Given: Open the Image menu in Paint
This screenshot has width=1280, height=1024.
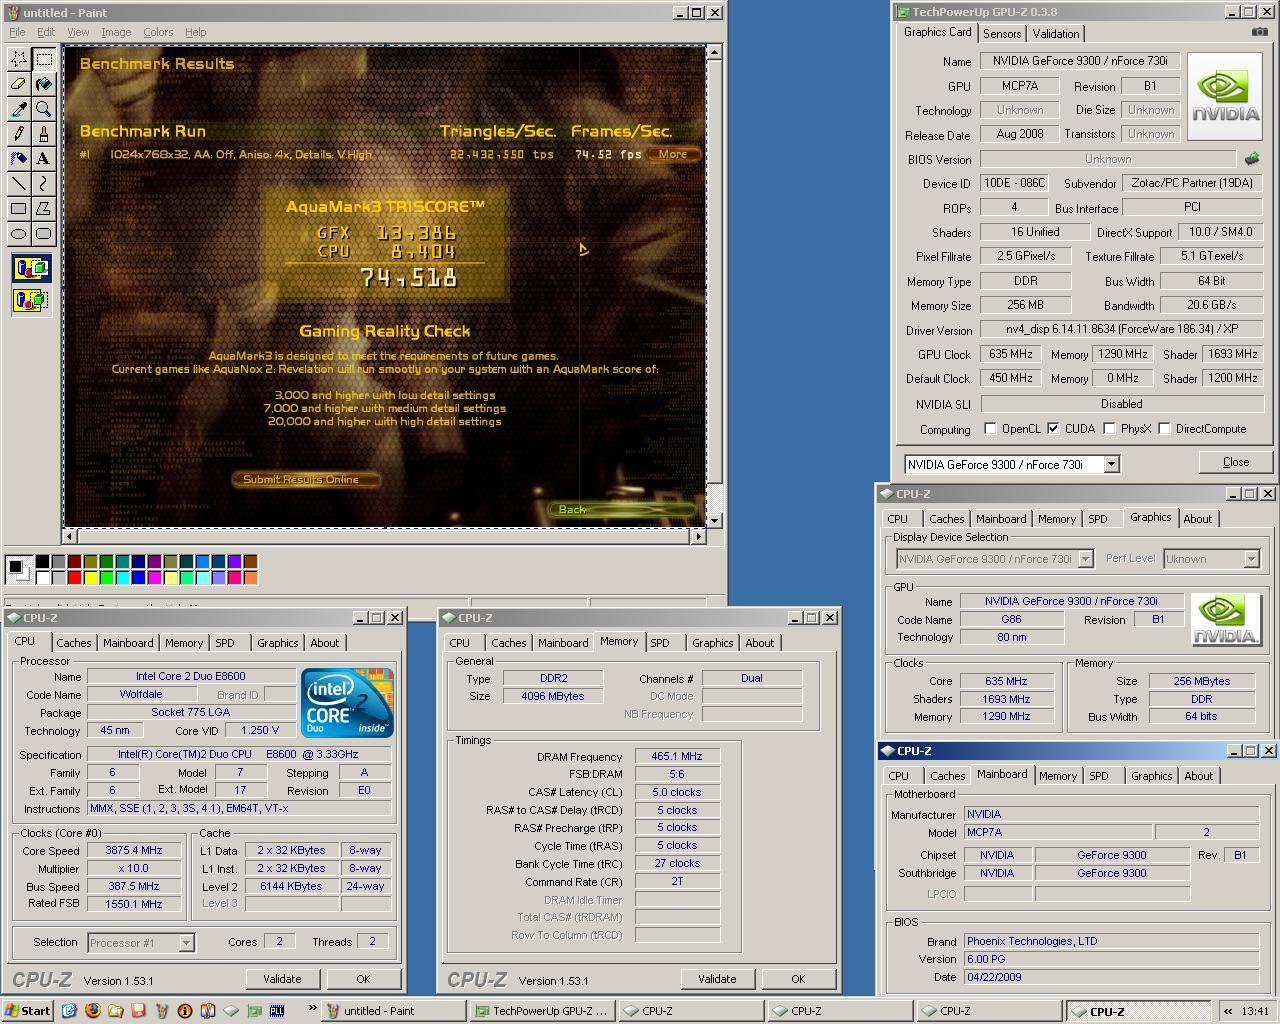Looking at the screenshot, I should 116,32.
